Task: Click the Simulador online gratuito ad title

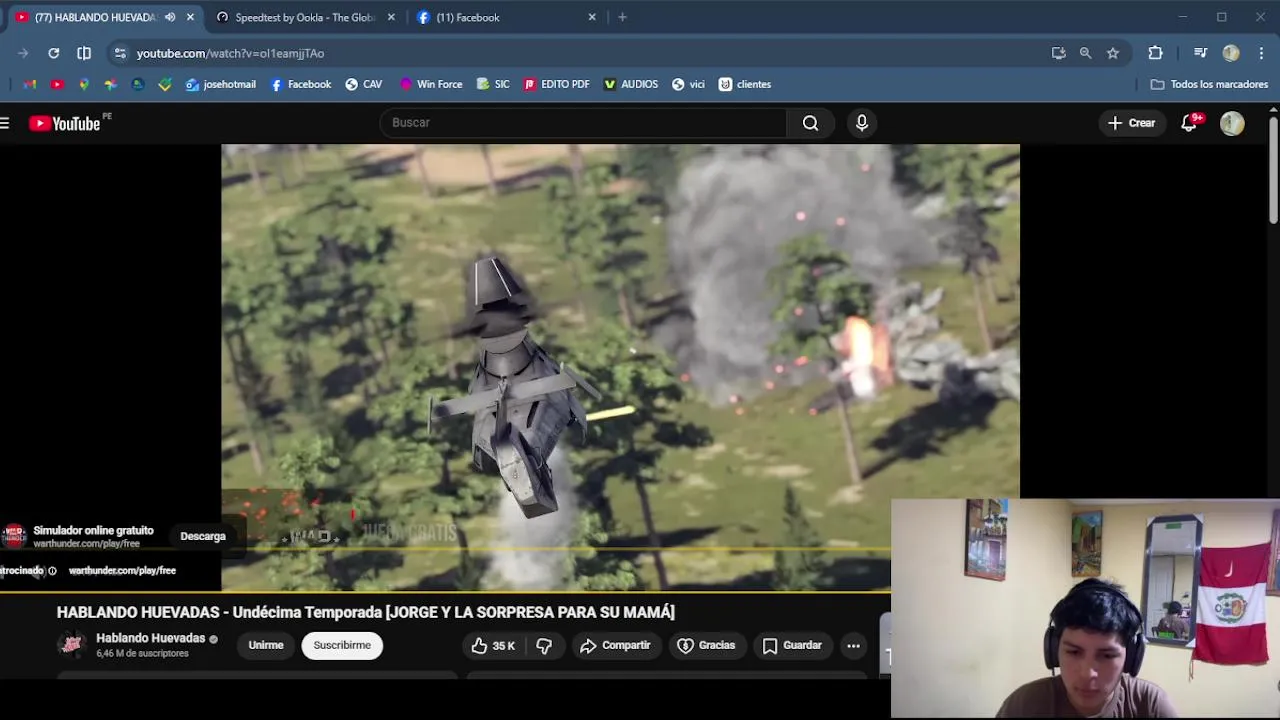Action: click(93, 531)
